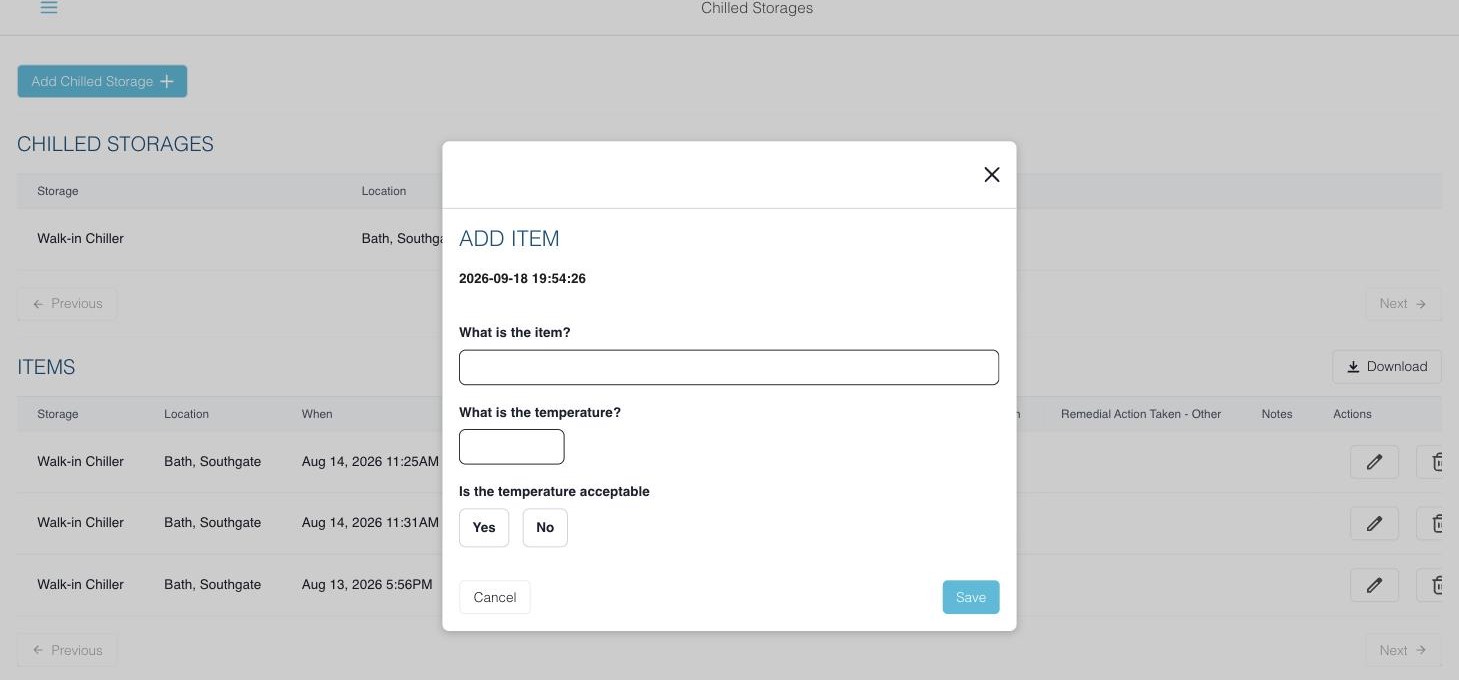This screenshot has width=1459, height=680.
Task: Click the Chilled Storages page title
Action: point(757,8)
